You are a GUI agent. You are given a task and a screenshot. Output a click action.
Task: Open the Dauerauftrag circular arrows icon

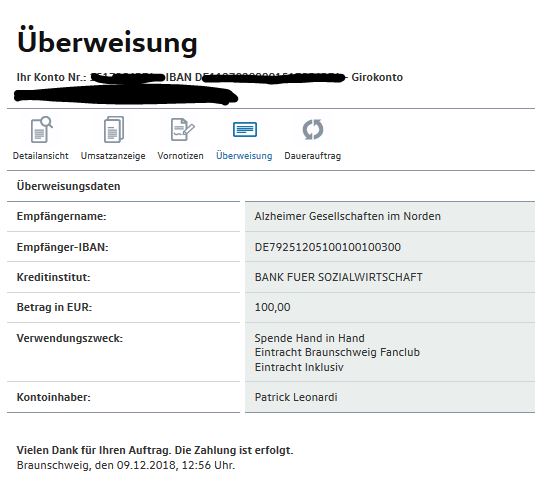pos(313,130)
